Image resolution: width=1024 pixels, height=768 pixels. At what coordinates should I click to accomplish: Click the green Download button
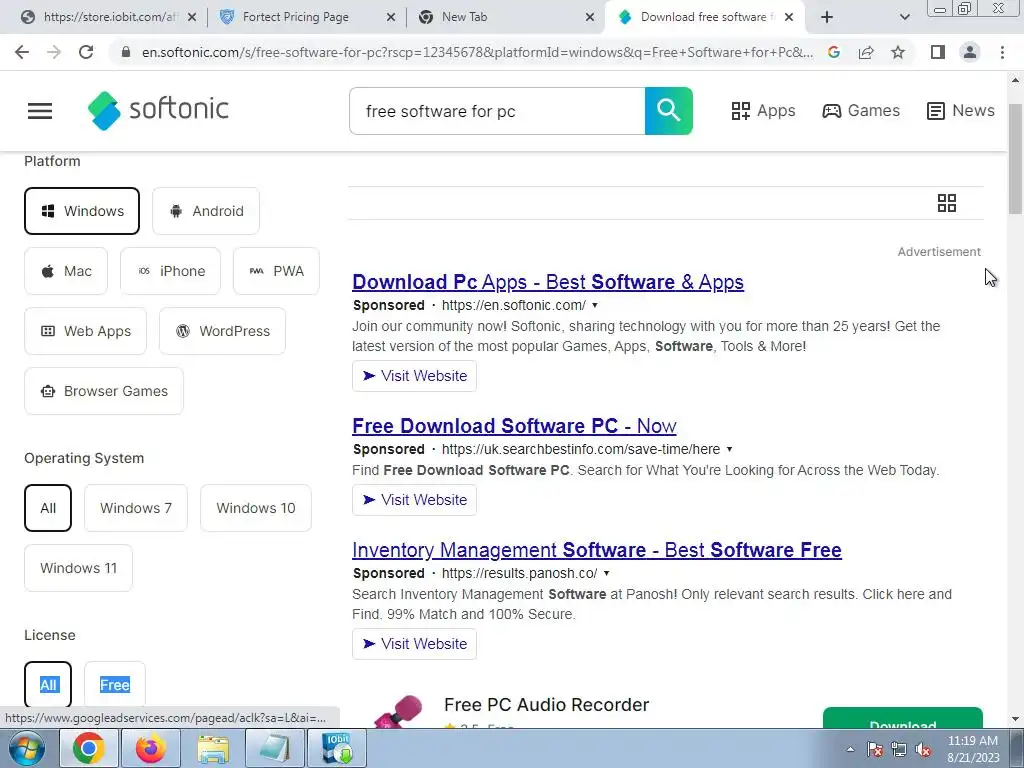903,718
